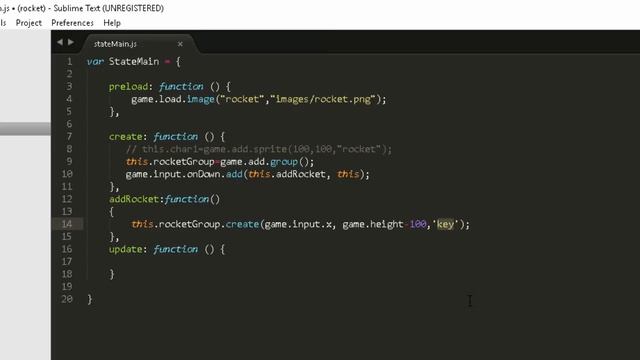Click the 'create: function' line
The image size is (640, 360).
(x=167, y=137)
